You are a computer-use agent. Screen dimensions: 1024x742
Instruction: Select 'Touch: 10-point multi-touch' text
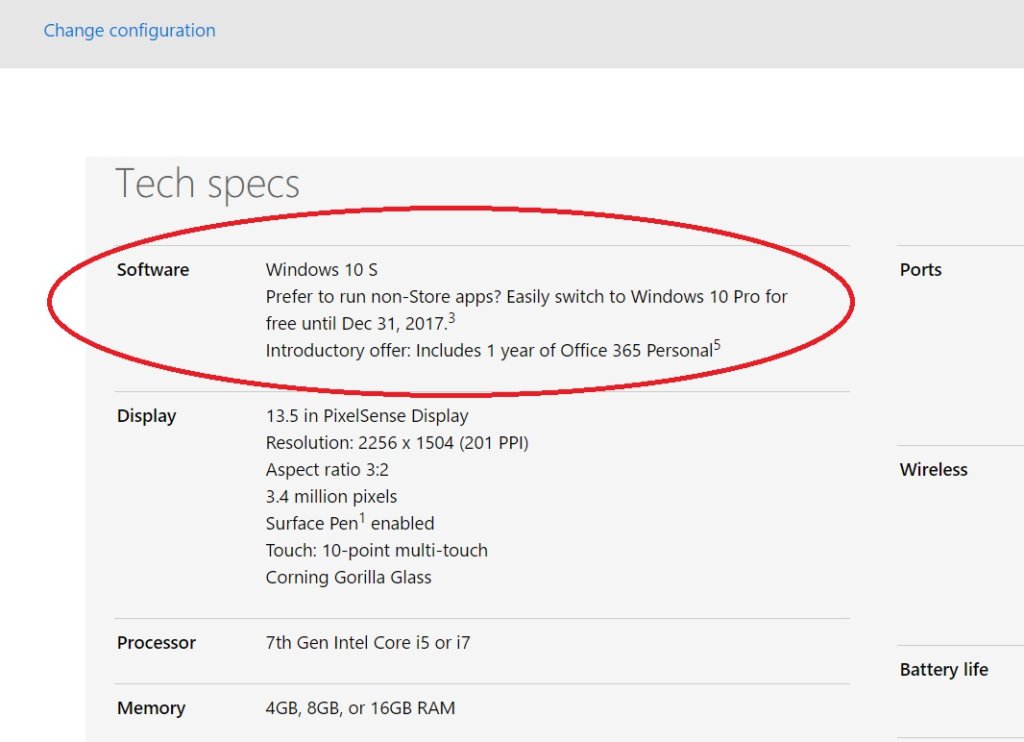point(377,551)
